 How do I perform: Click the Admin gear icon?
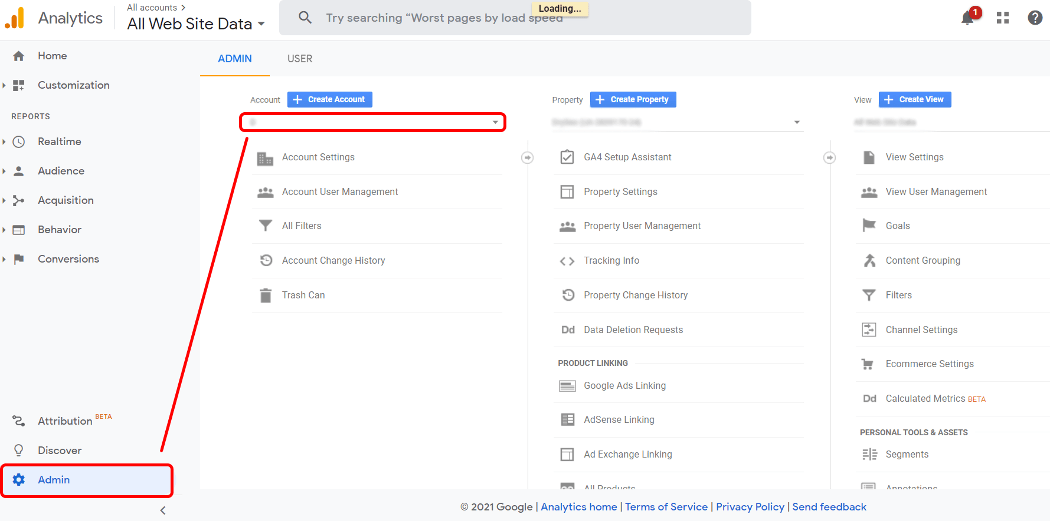pos(19,480)
